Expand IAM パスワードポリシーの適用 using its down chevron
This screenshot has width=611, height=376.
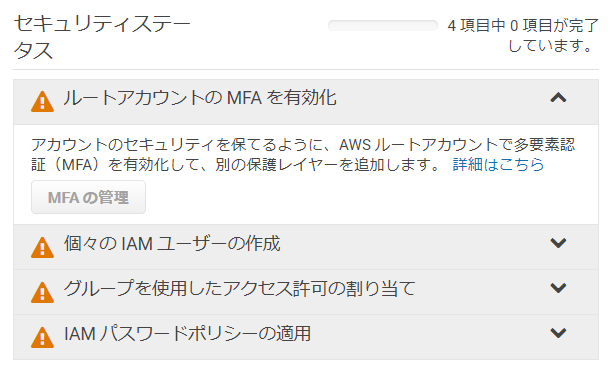[x=558, y=333]
